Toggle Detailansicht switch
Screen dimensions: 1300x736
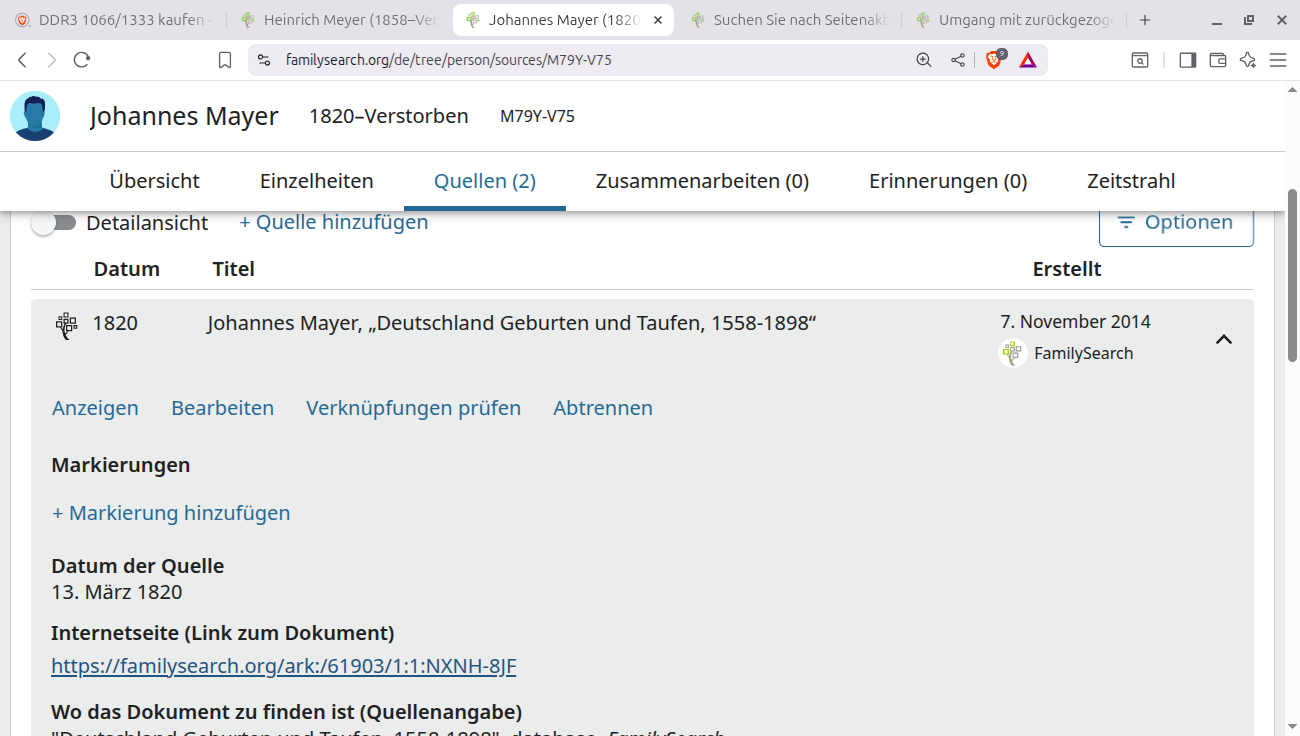pyautogui.click(x=53, y=223)
